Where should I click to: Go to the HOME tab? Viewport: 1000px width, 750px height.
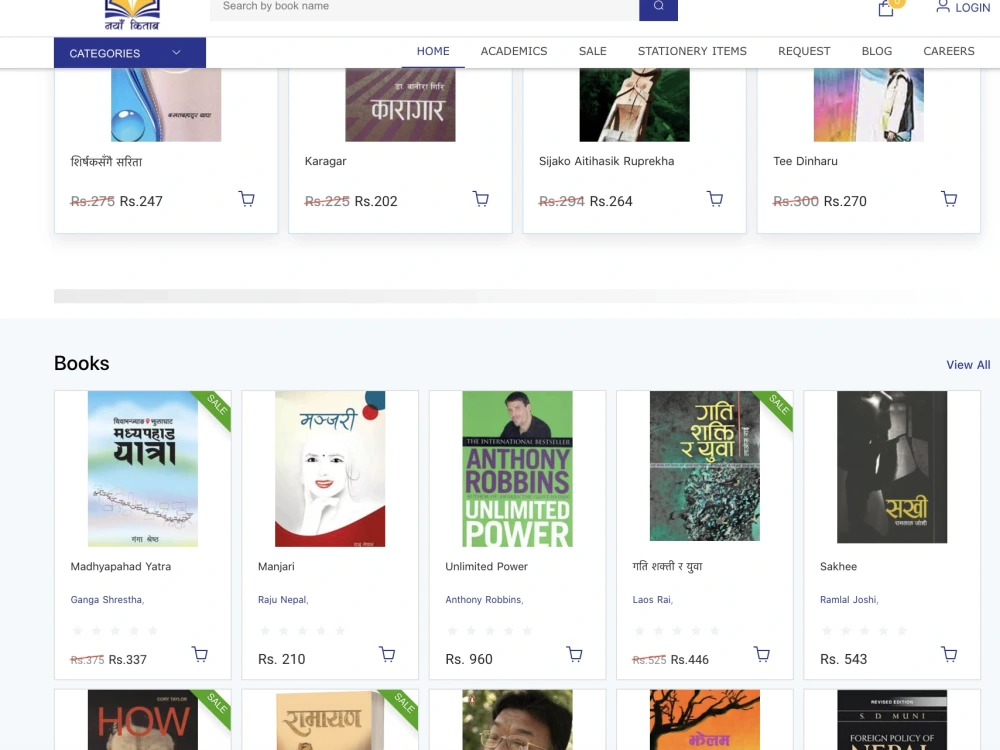[433, 51]
